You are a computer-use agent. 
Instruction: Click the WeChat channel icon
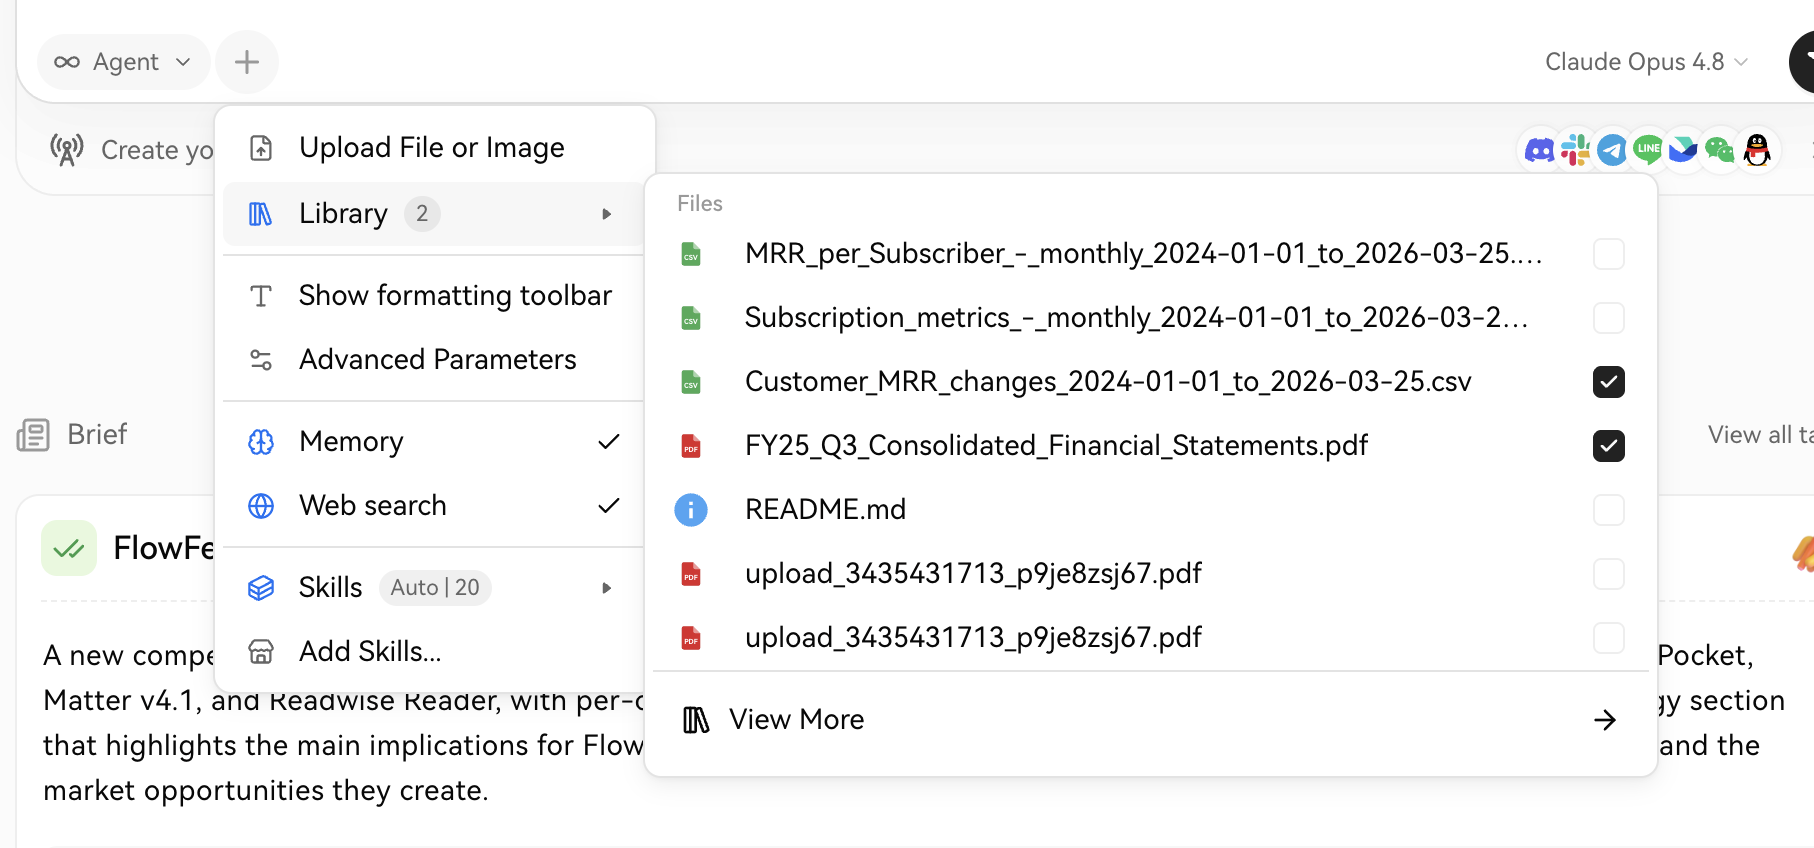pyautogui.click(x=1720, y=151)
